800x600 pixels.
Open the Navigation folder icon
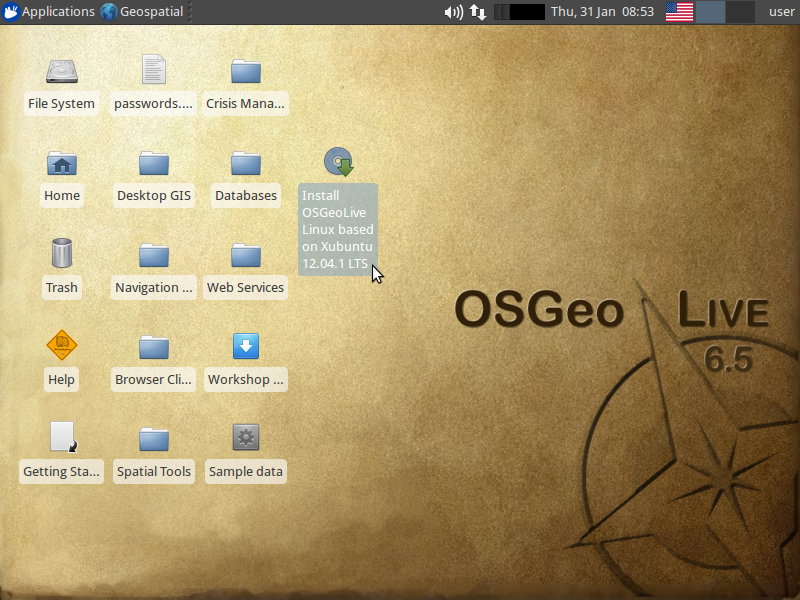pos(154,255)
